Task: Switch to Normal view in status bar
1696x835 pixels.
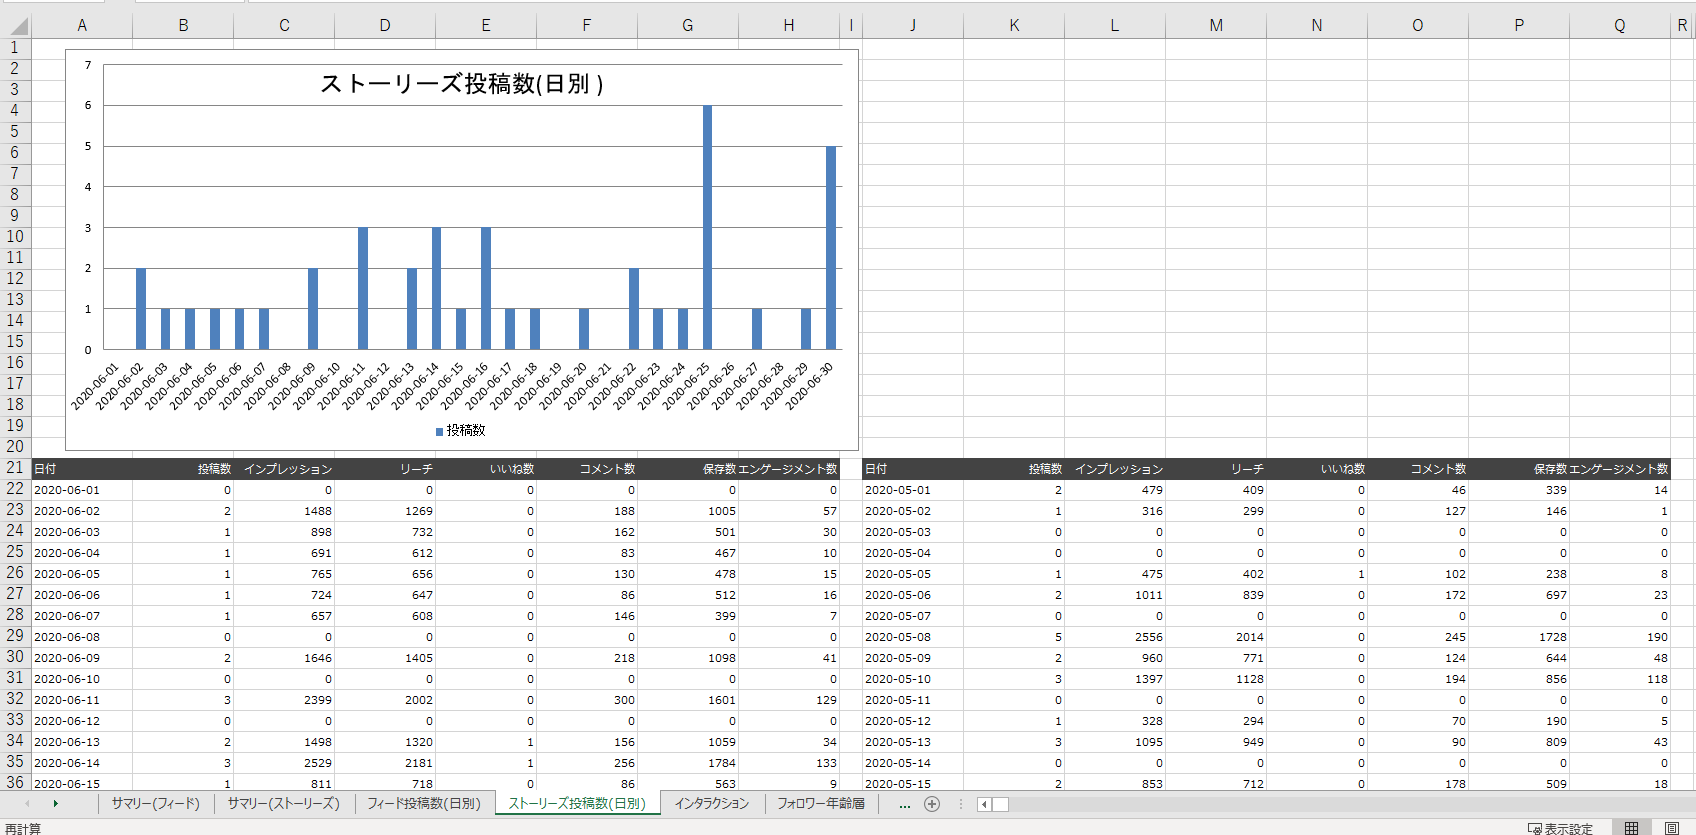Action: 1631,828
